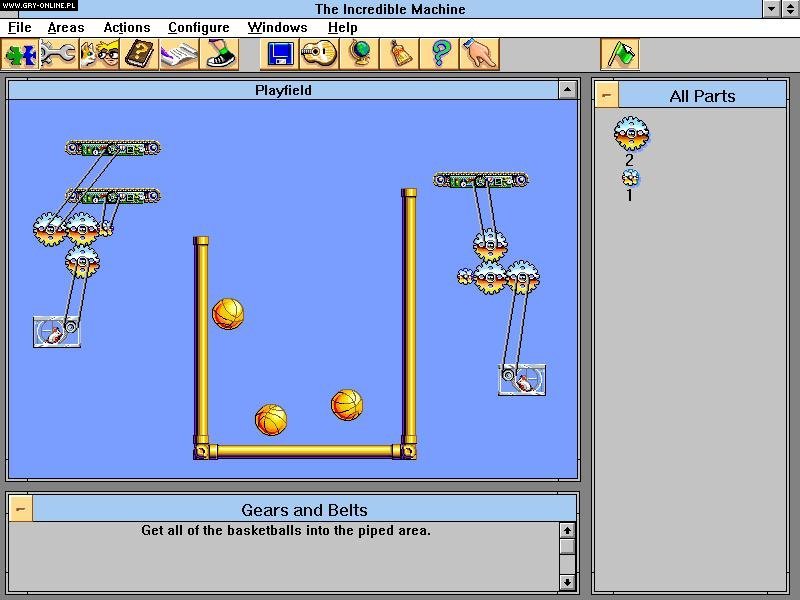Viewport: 800px width, 600px height.
Task: Open the Configure menu
Action: (x=198, y=27)
